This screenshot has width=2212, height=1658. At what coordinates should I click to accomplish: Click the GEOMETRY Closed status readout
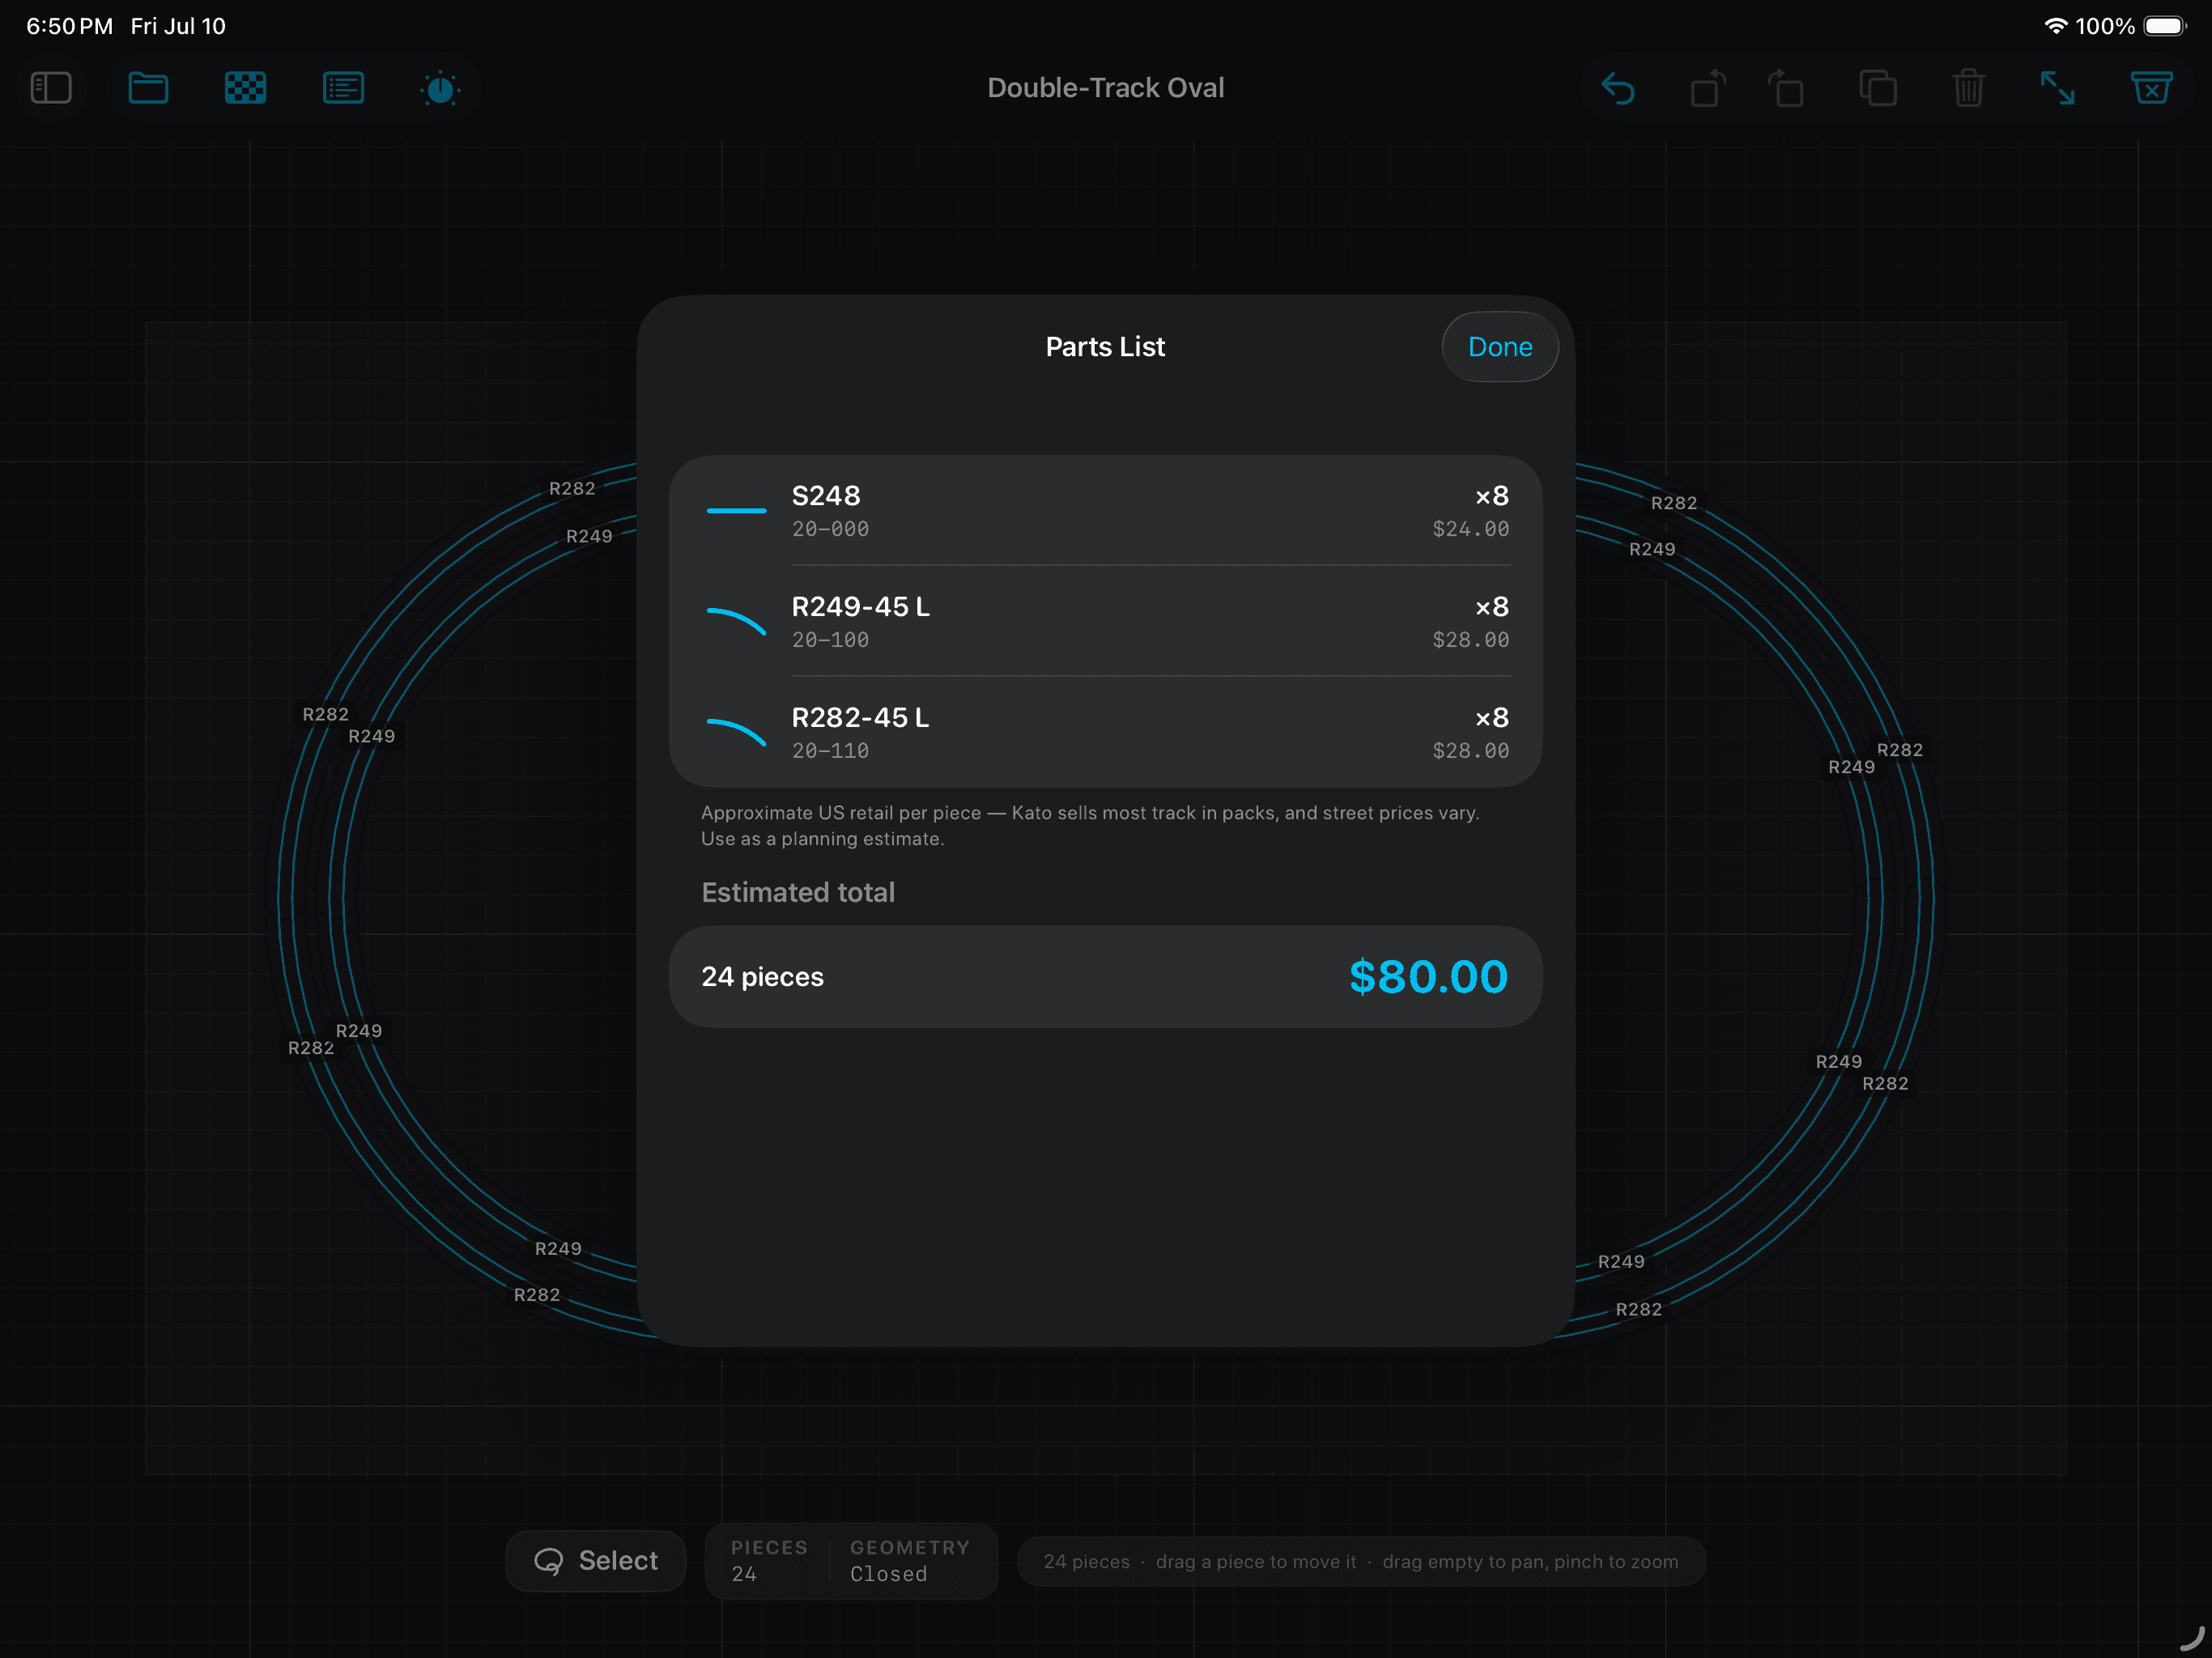click(909, 1561)
